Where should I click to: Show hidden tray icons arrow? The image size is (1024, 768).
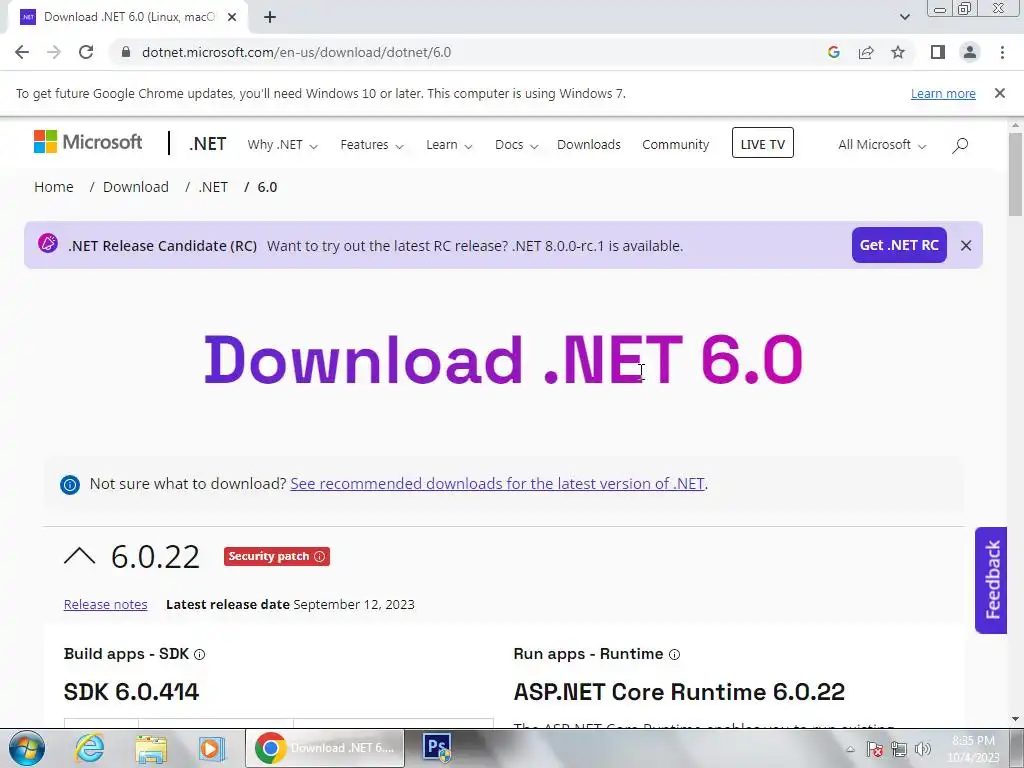[850, 749]
